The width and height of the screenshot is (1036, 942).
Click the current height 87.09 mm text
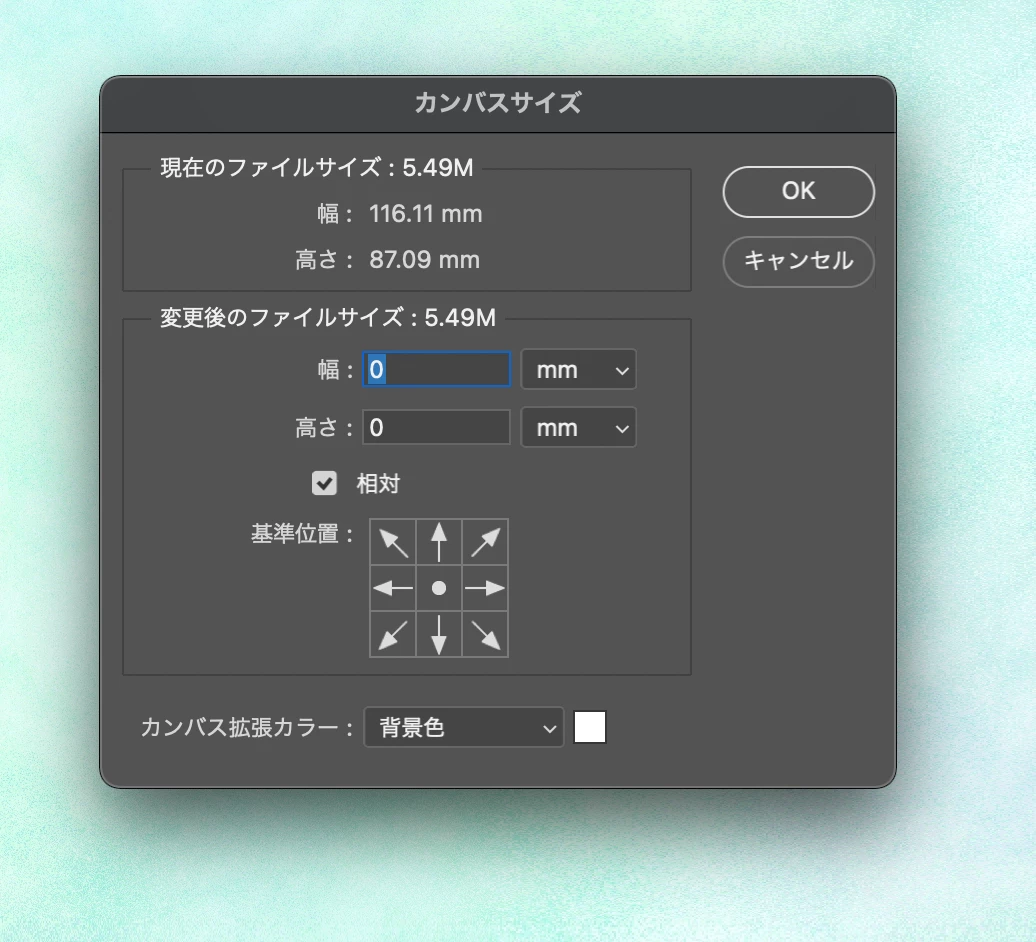[424, 260]
